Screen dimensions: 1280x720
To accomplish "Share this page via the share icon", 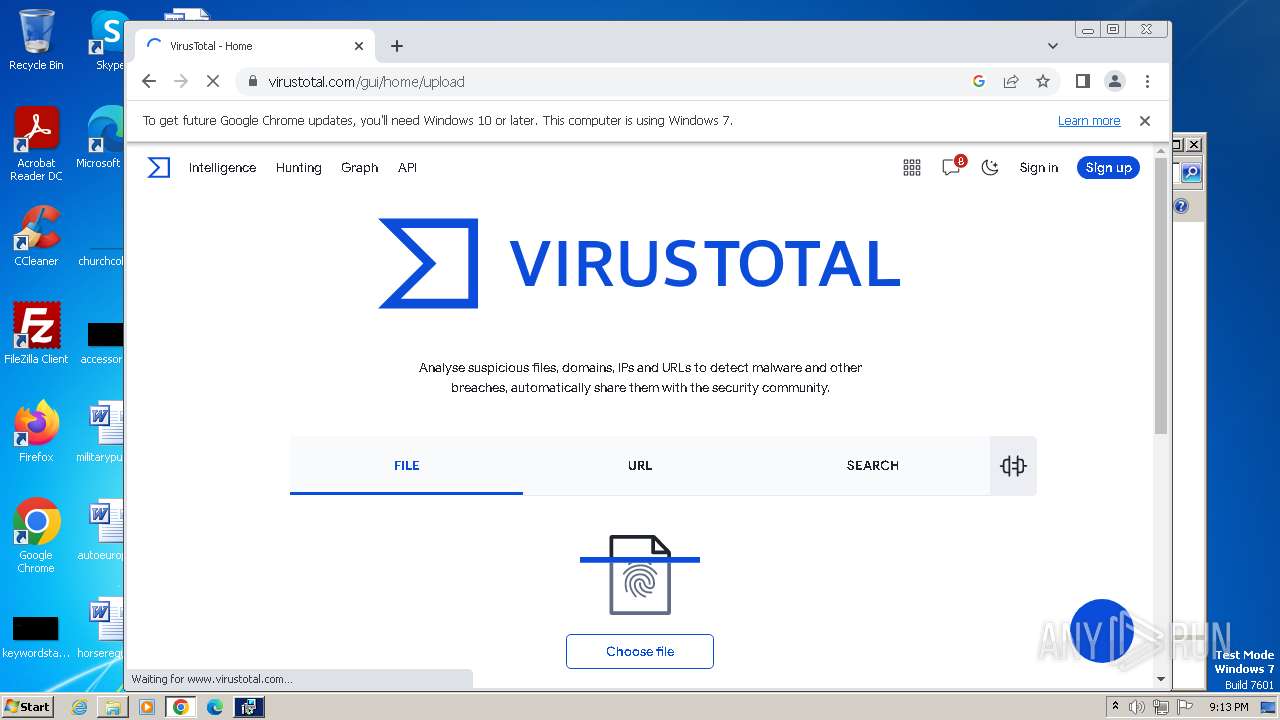I will [x=1011, y=82].
